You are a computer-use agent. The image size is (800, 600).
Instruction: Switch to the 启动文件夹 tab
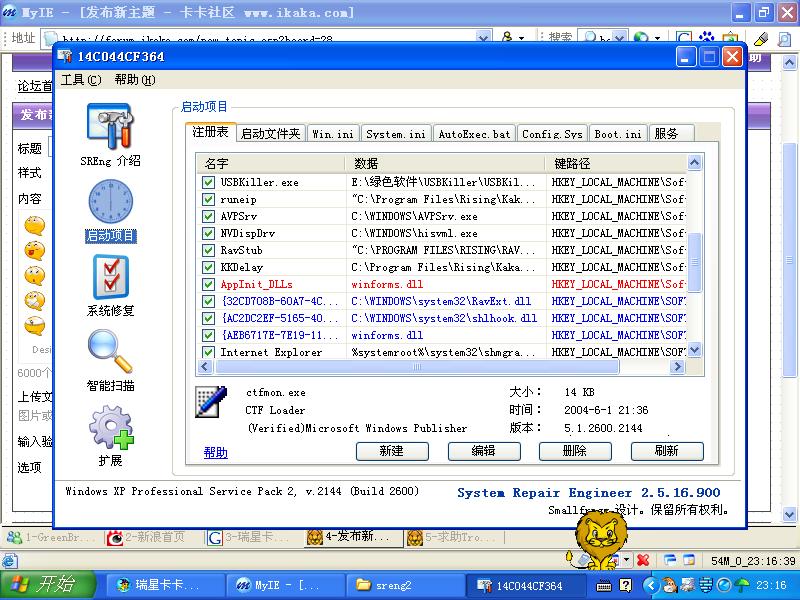pos(270,134)
